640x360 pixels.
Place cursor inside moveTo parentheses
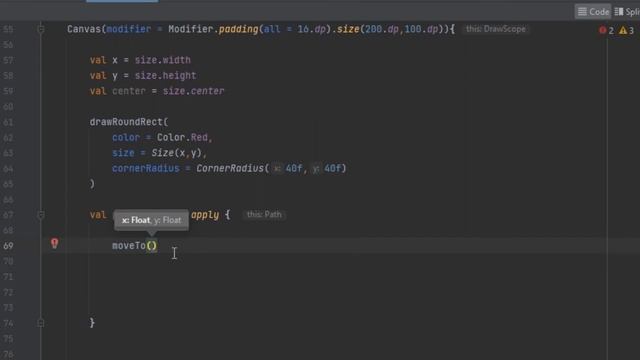point(151,246)
